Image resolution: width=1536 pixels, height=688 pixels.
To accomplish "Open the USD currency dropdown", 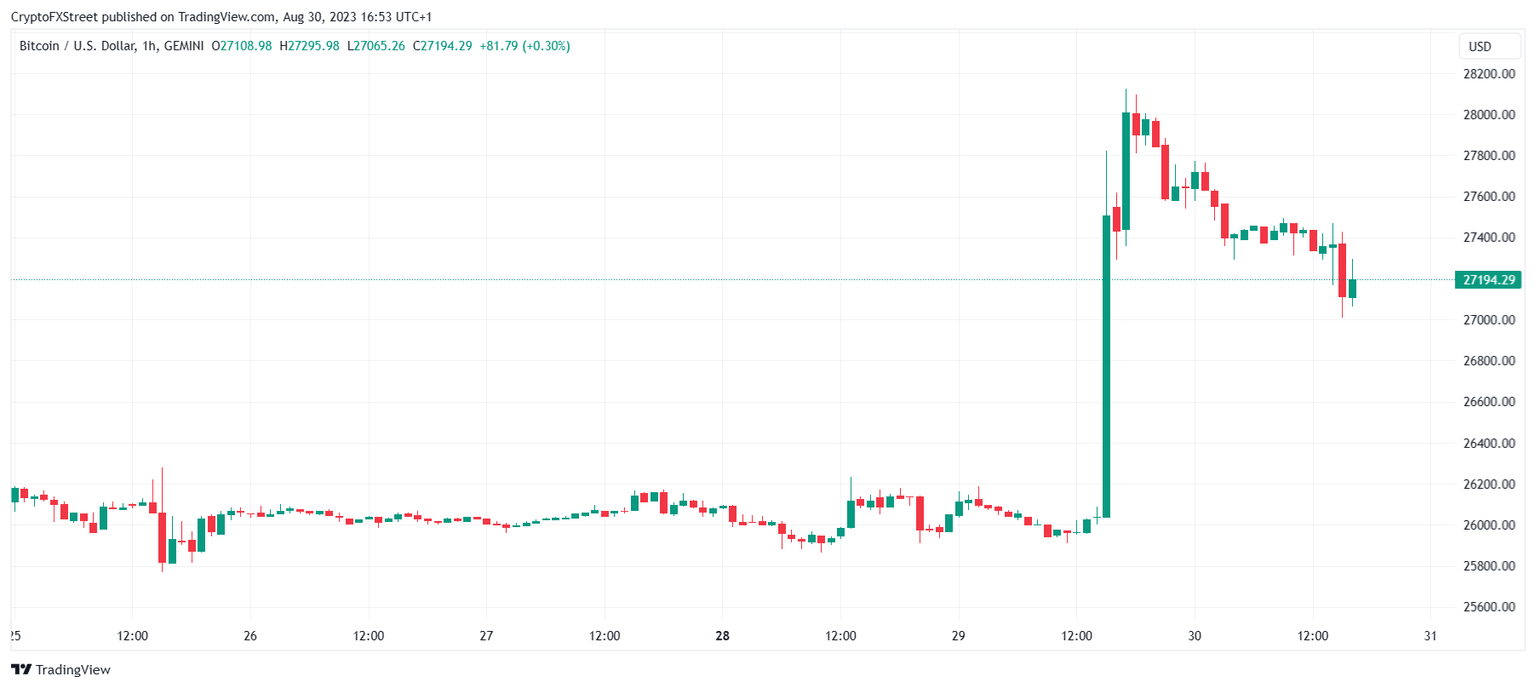I will point(1479,46).
